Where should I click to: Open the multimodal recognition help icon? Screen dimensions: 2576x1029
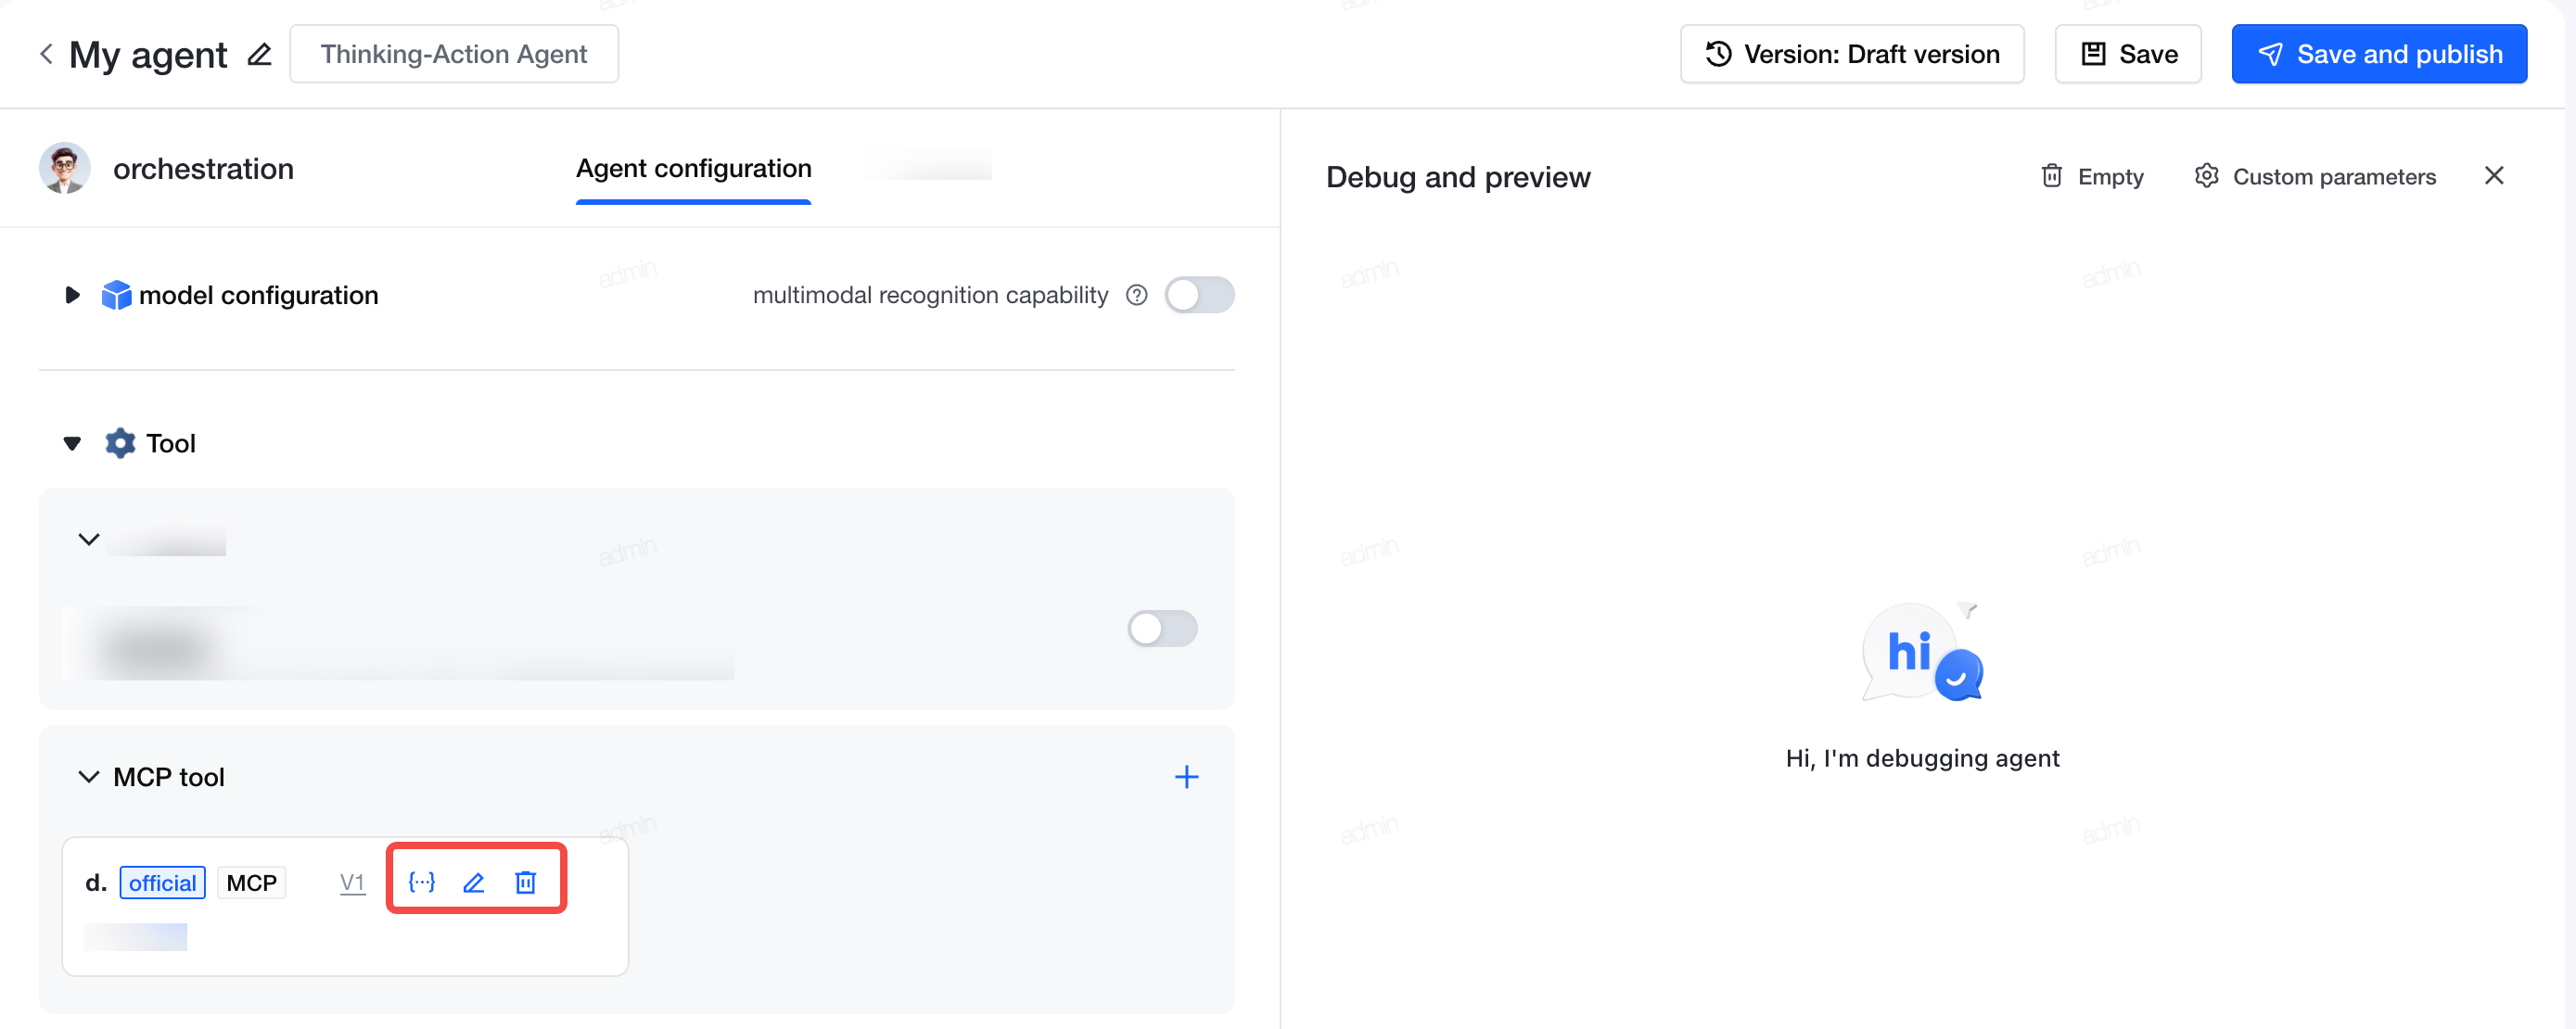coord(1137,295)
